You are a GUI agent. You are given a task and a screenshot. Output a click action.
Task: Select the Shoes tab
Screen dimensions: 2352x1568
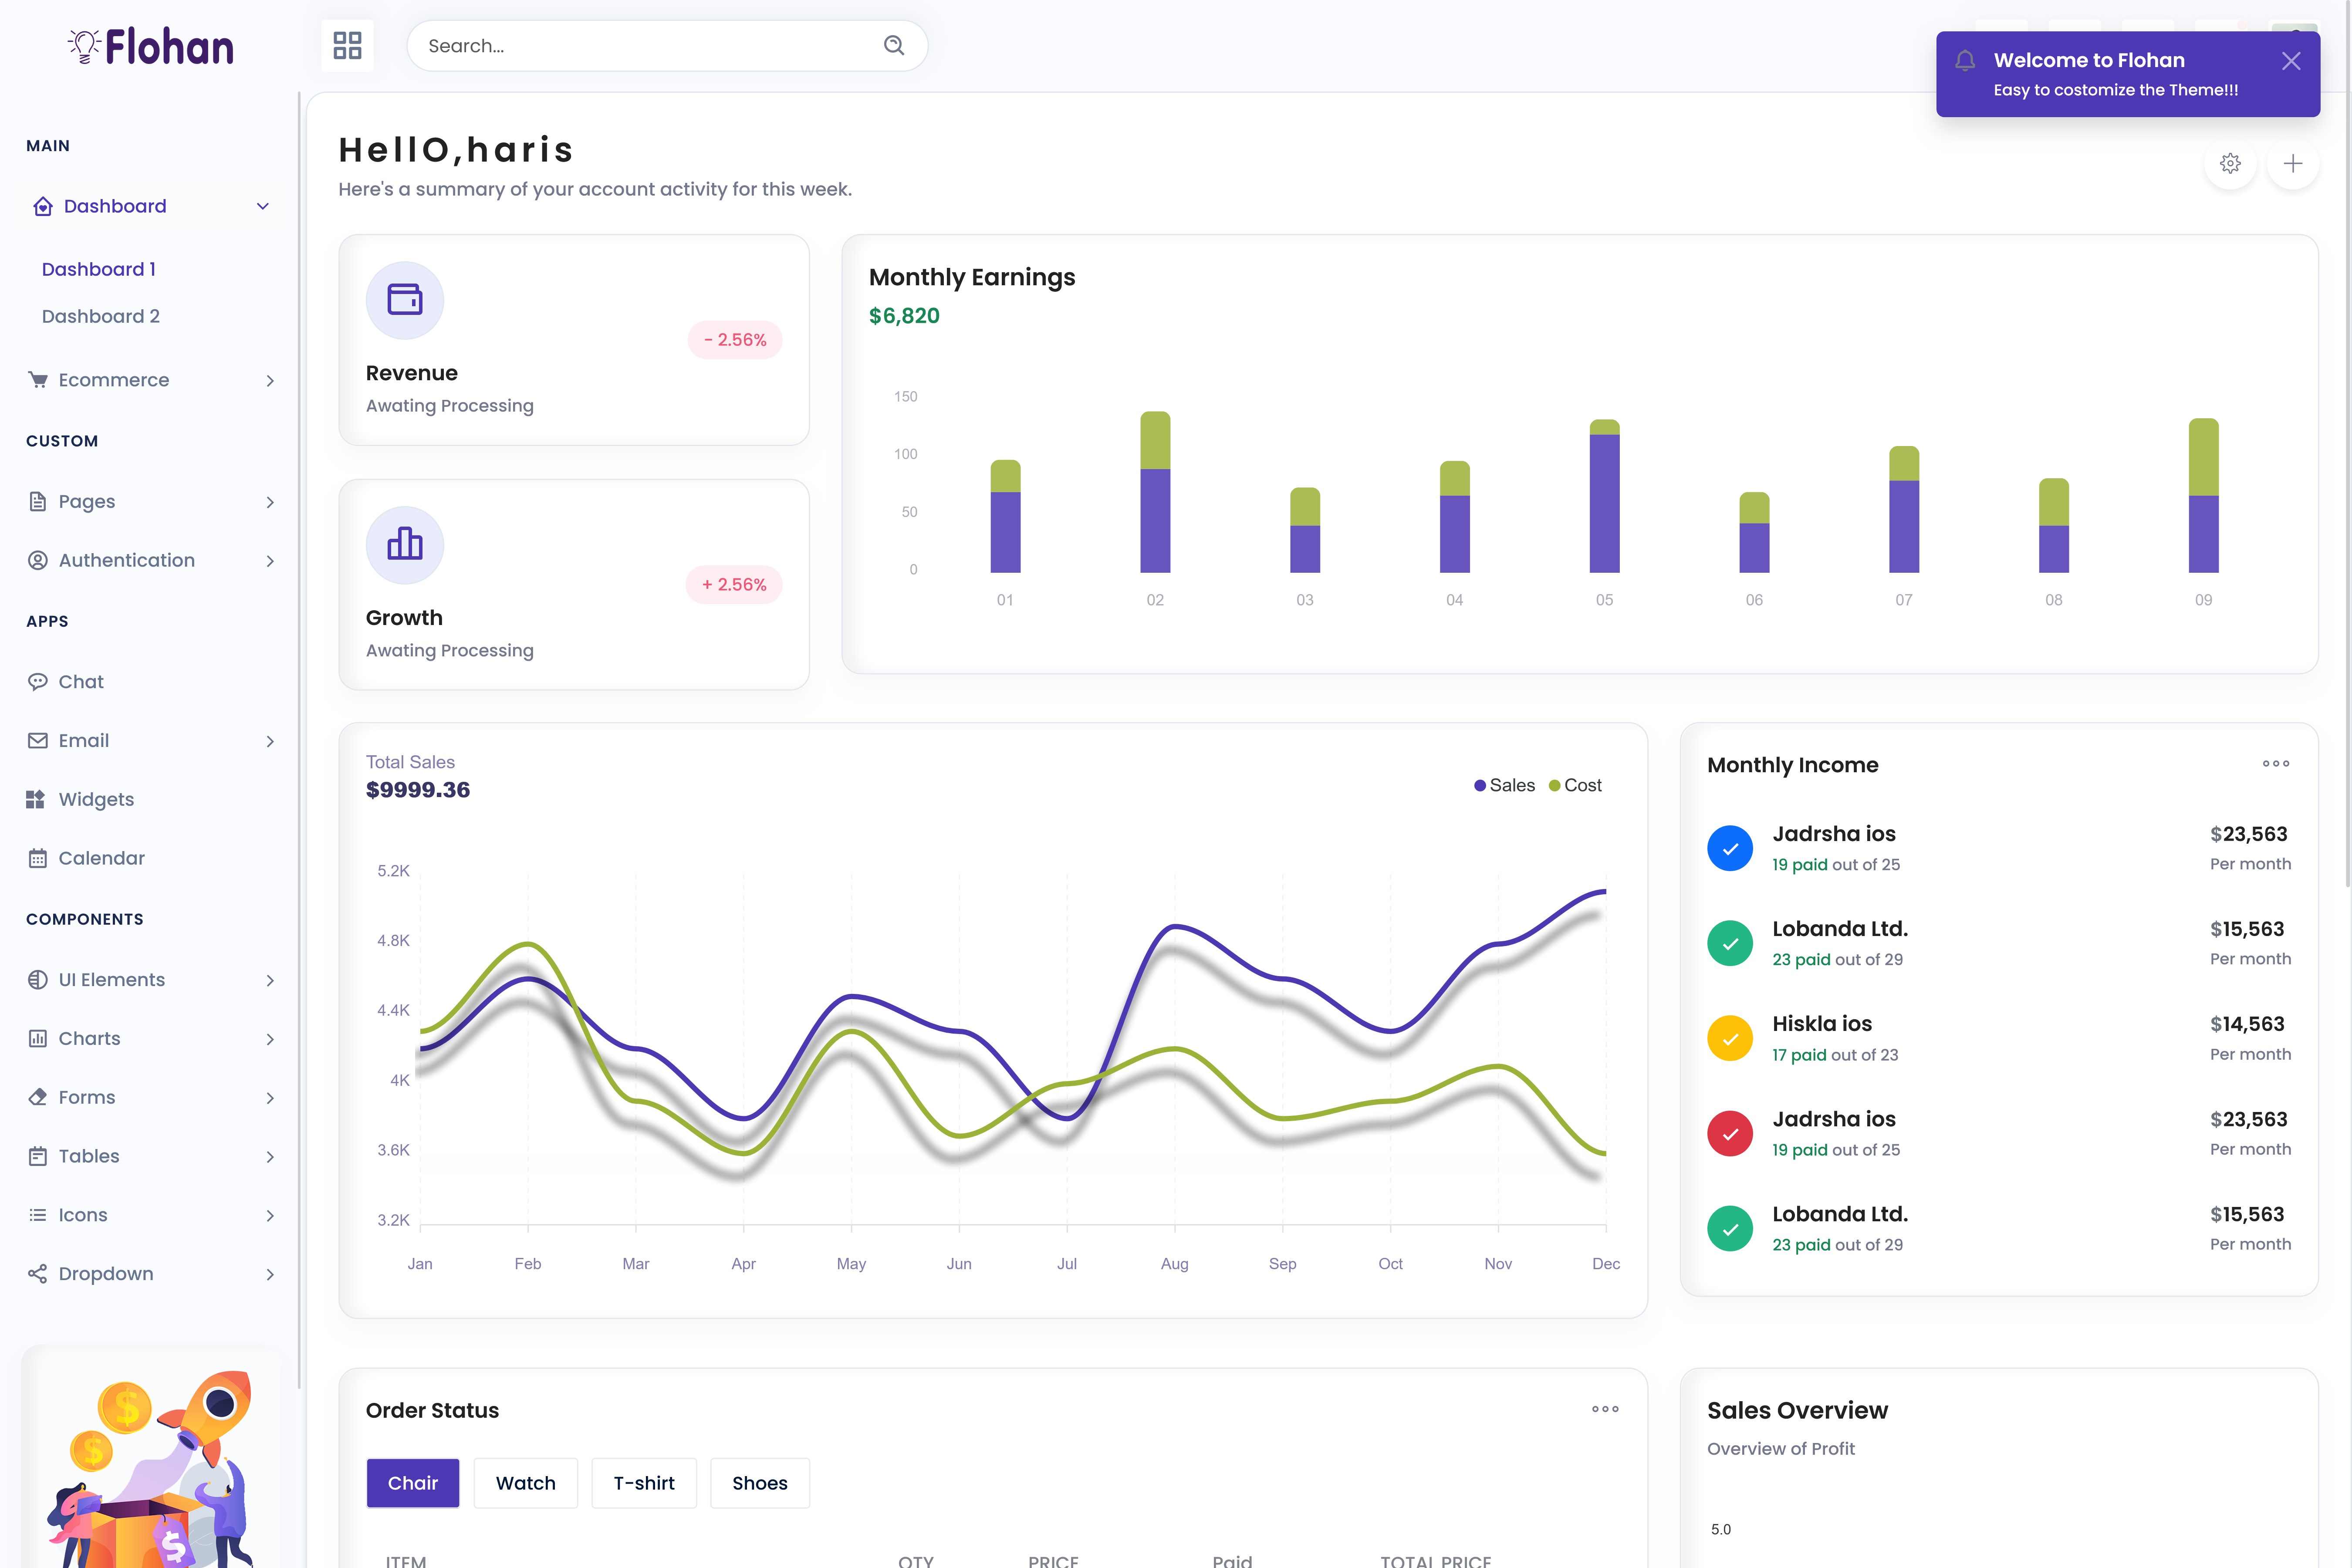click(759, 1482)
